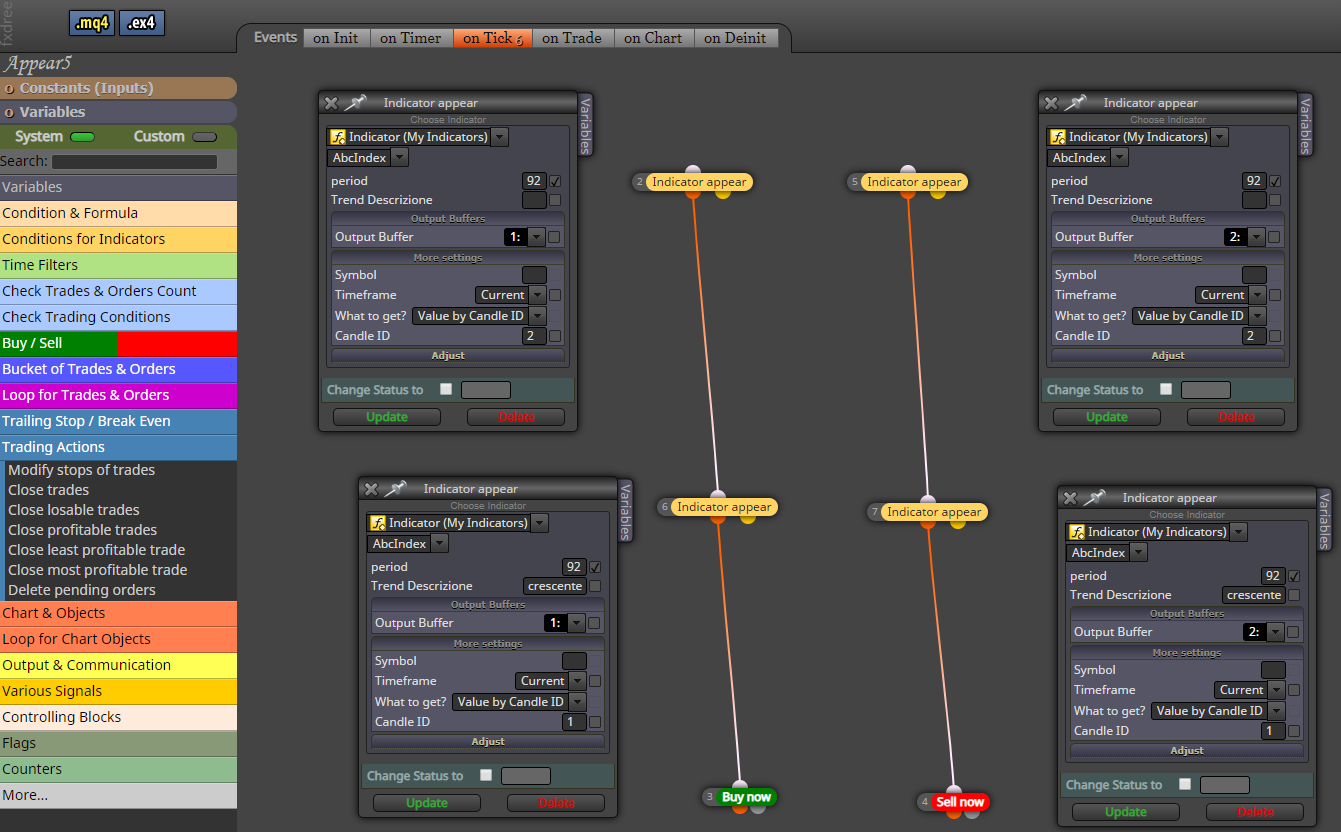
Task: Pin the Buffer 2:, Candle ID 2 indicator panel
Action: coord(1075,102)
